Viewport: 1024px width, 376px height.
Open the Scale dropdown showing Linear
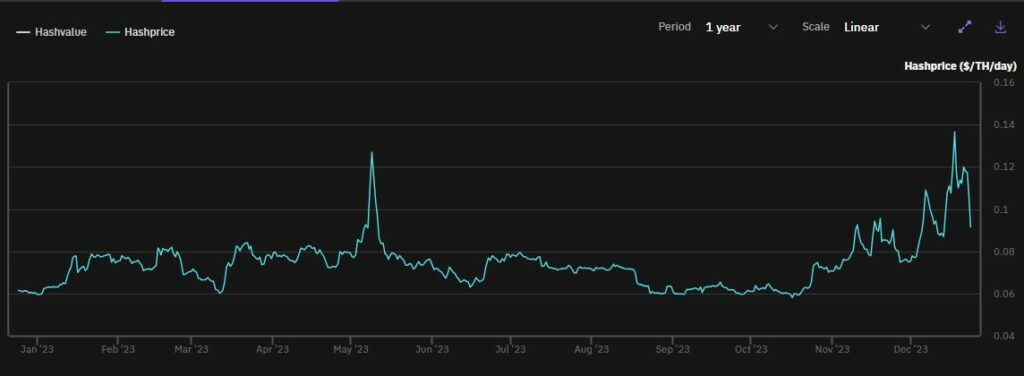(886, 27)
